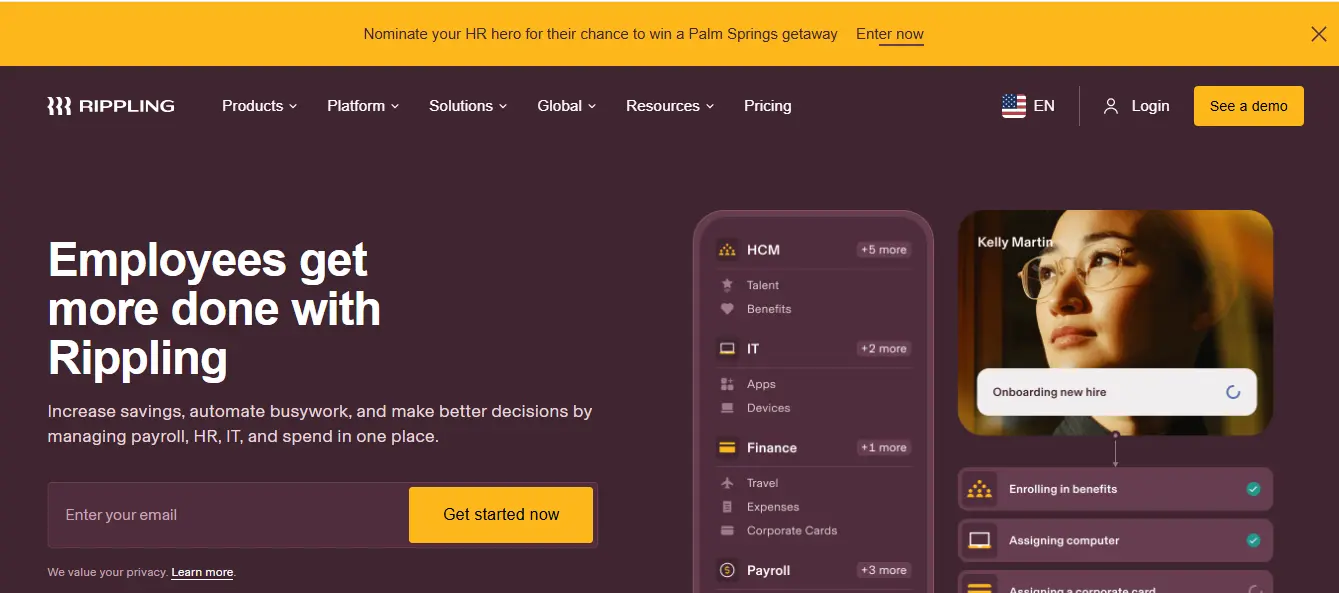Select Corporate Cards under Finance
The width and height of the screenshot is (1339, 593).
(x=792, y=531)
